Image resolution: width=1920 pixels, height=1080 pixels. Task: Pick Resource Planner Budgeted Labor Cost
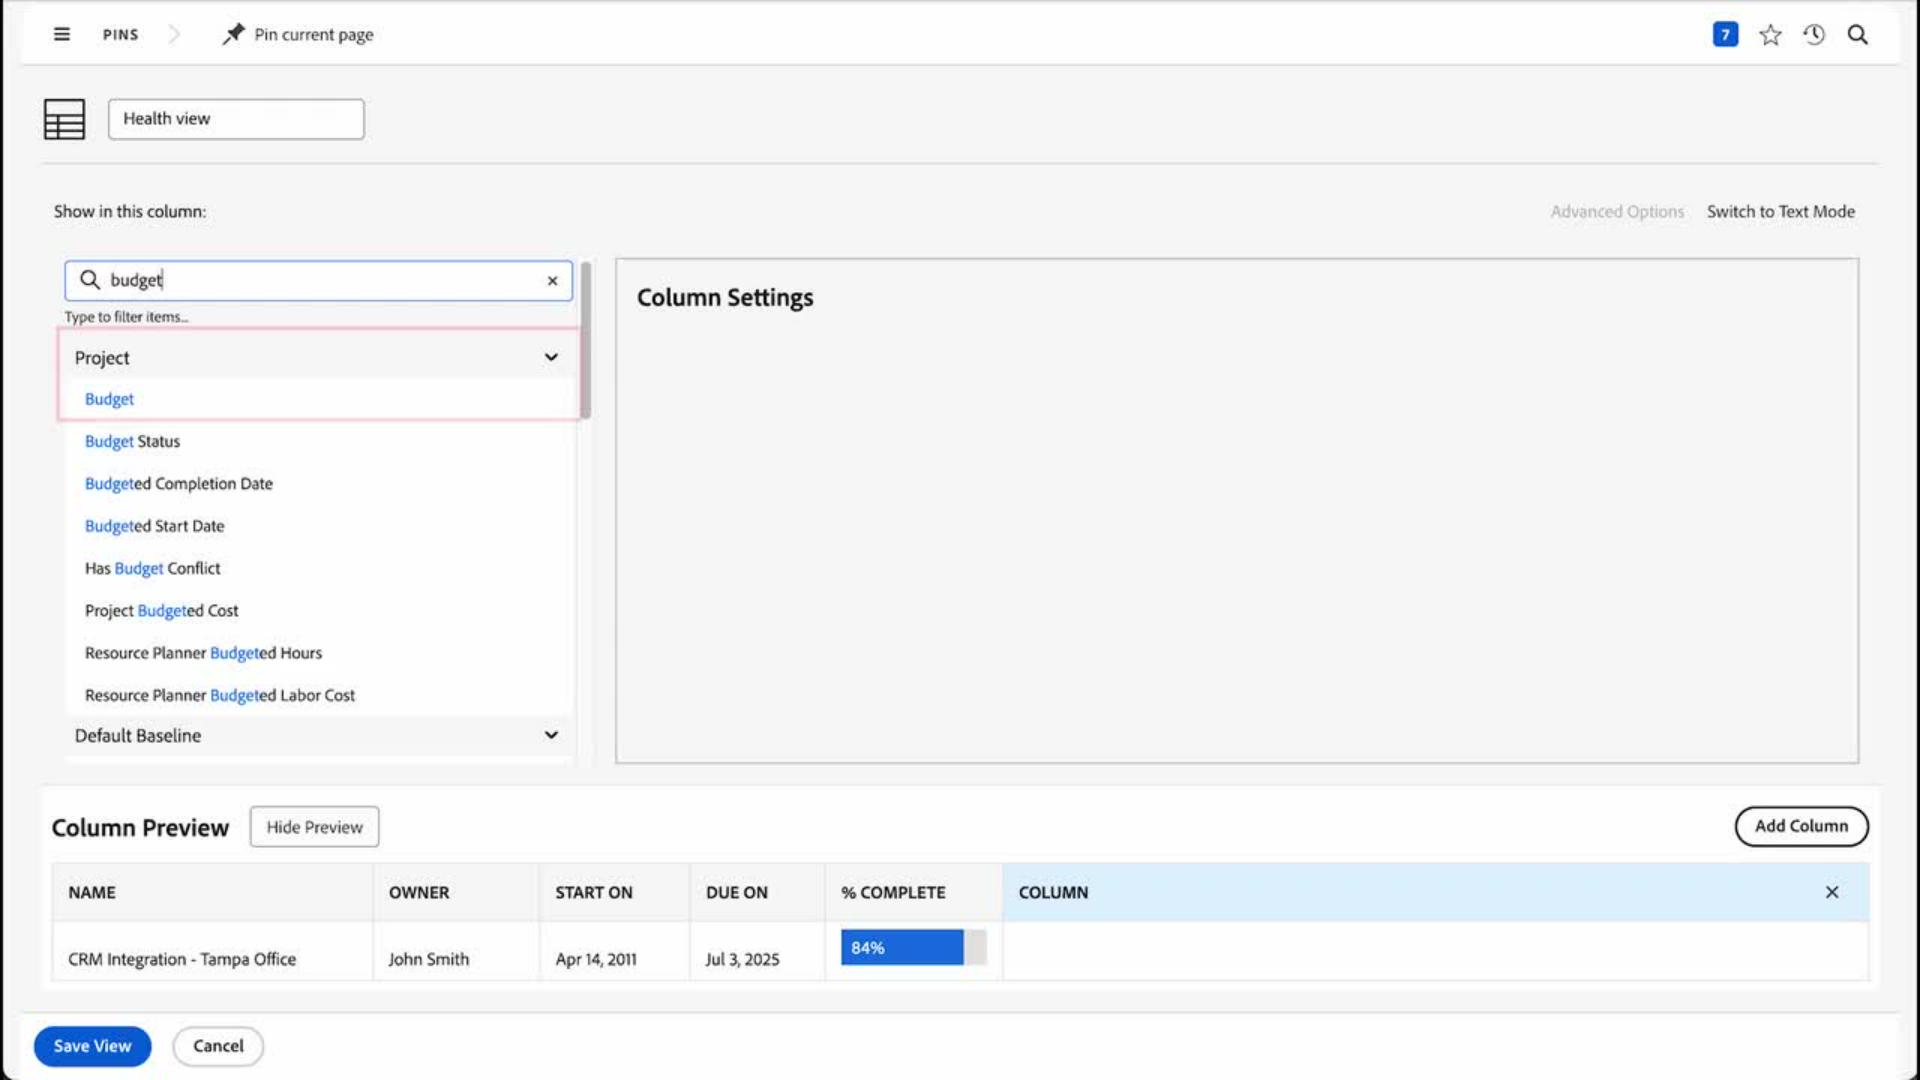(x=219, y=695)
